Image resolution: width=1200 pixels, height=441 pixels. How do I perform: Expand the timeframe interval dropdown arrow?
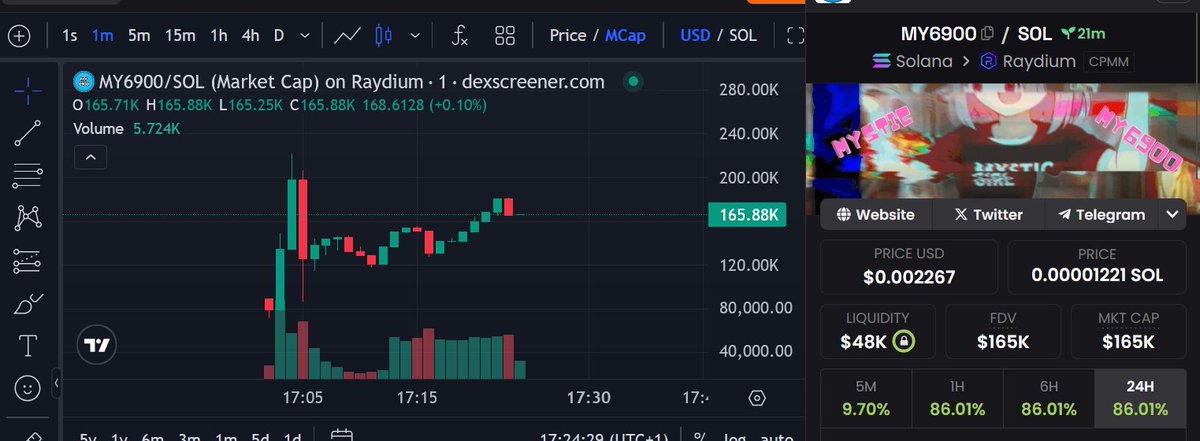(305, 36)
